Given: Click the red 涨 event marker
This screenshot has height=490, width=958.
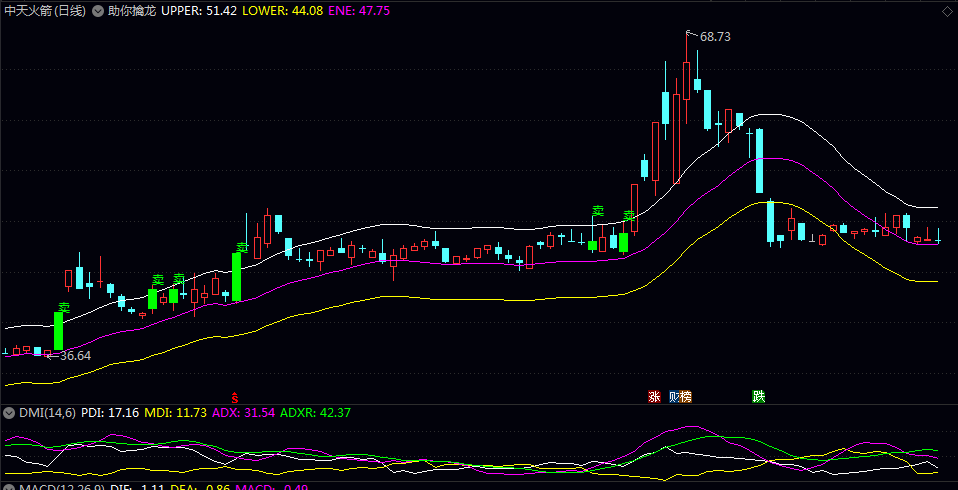Looking at the screenshot, I should click(655, 397).
